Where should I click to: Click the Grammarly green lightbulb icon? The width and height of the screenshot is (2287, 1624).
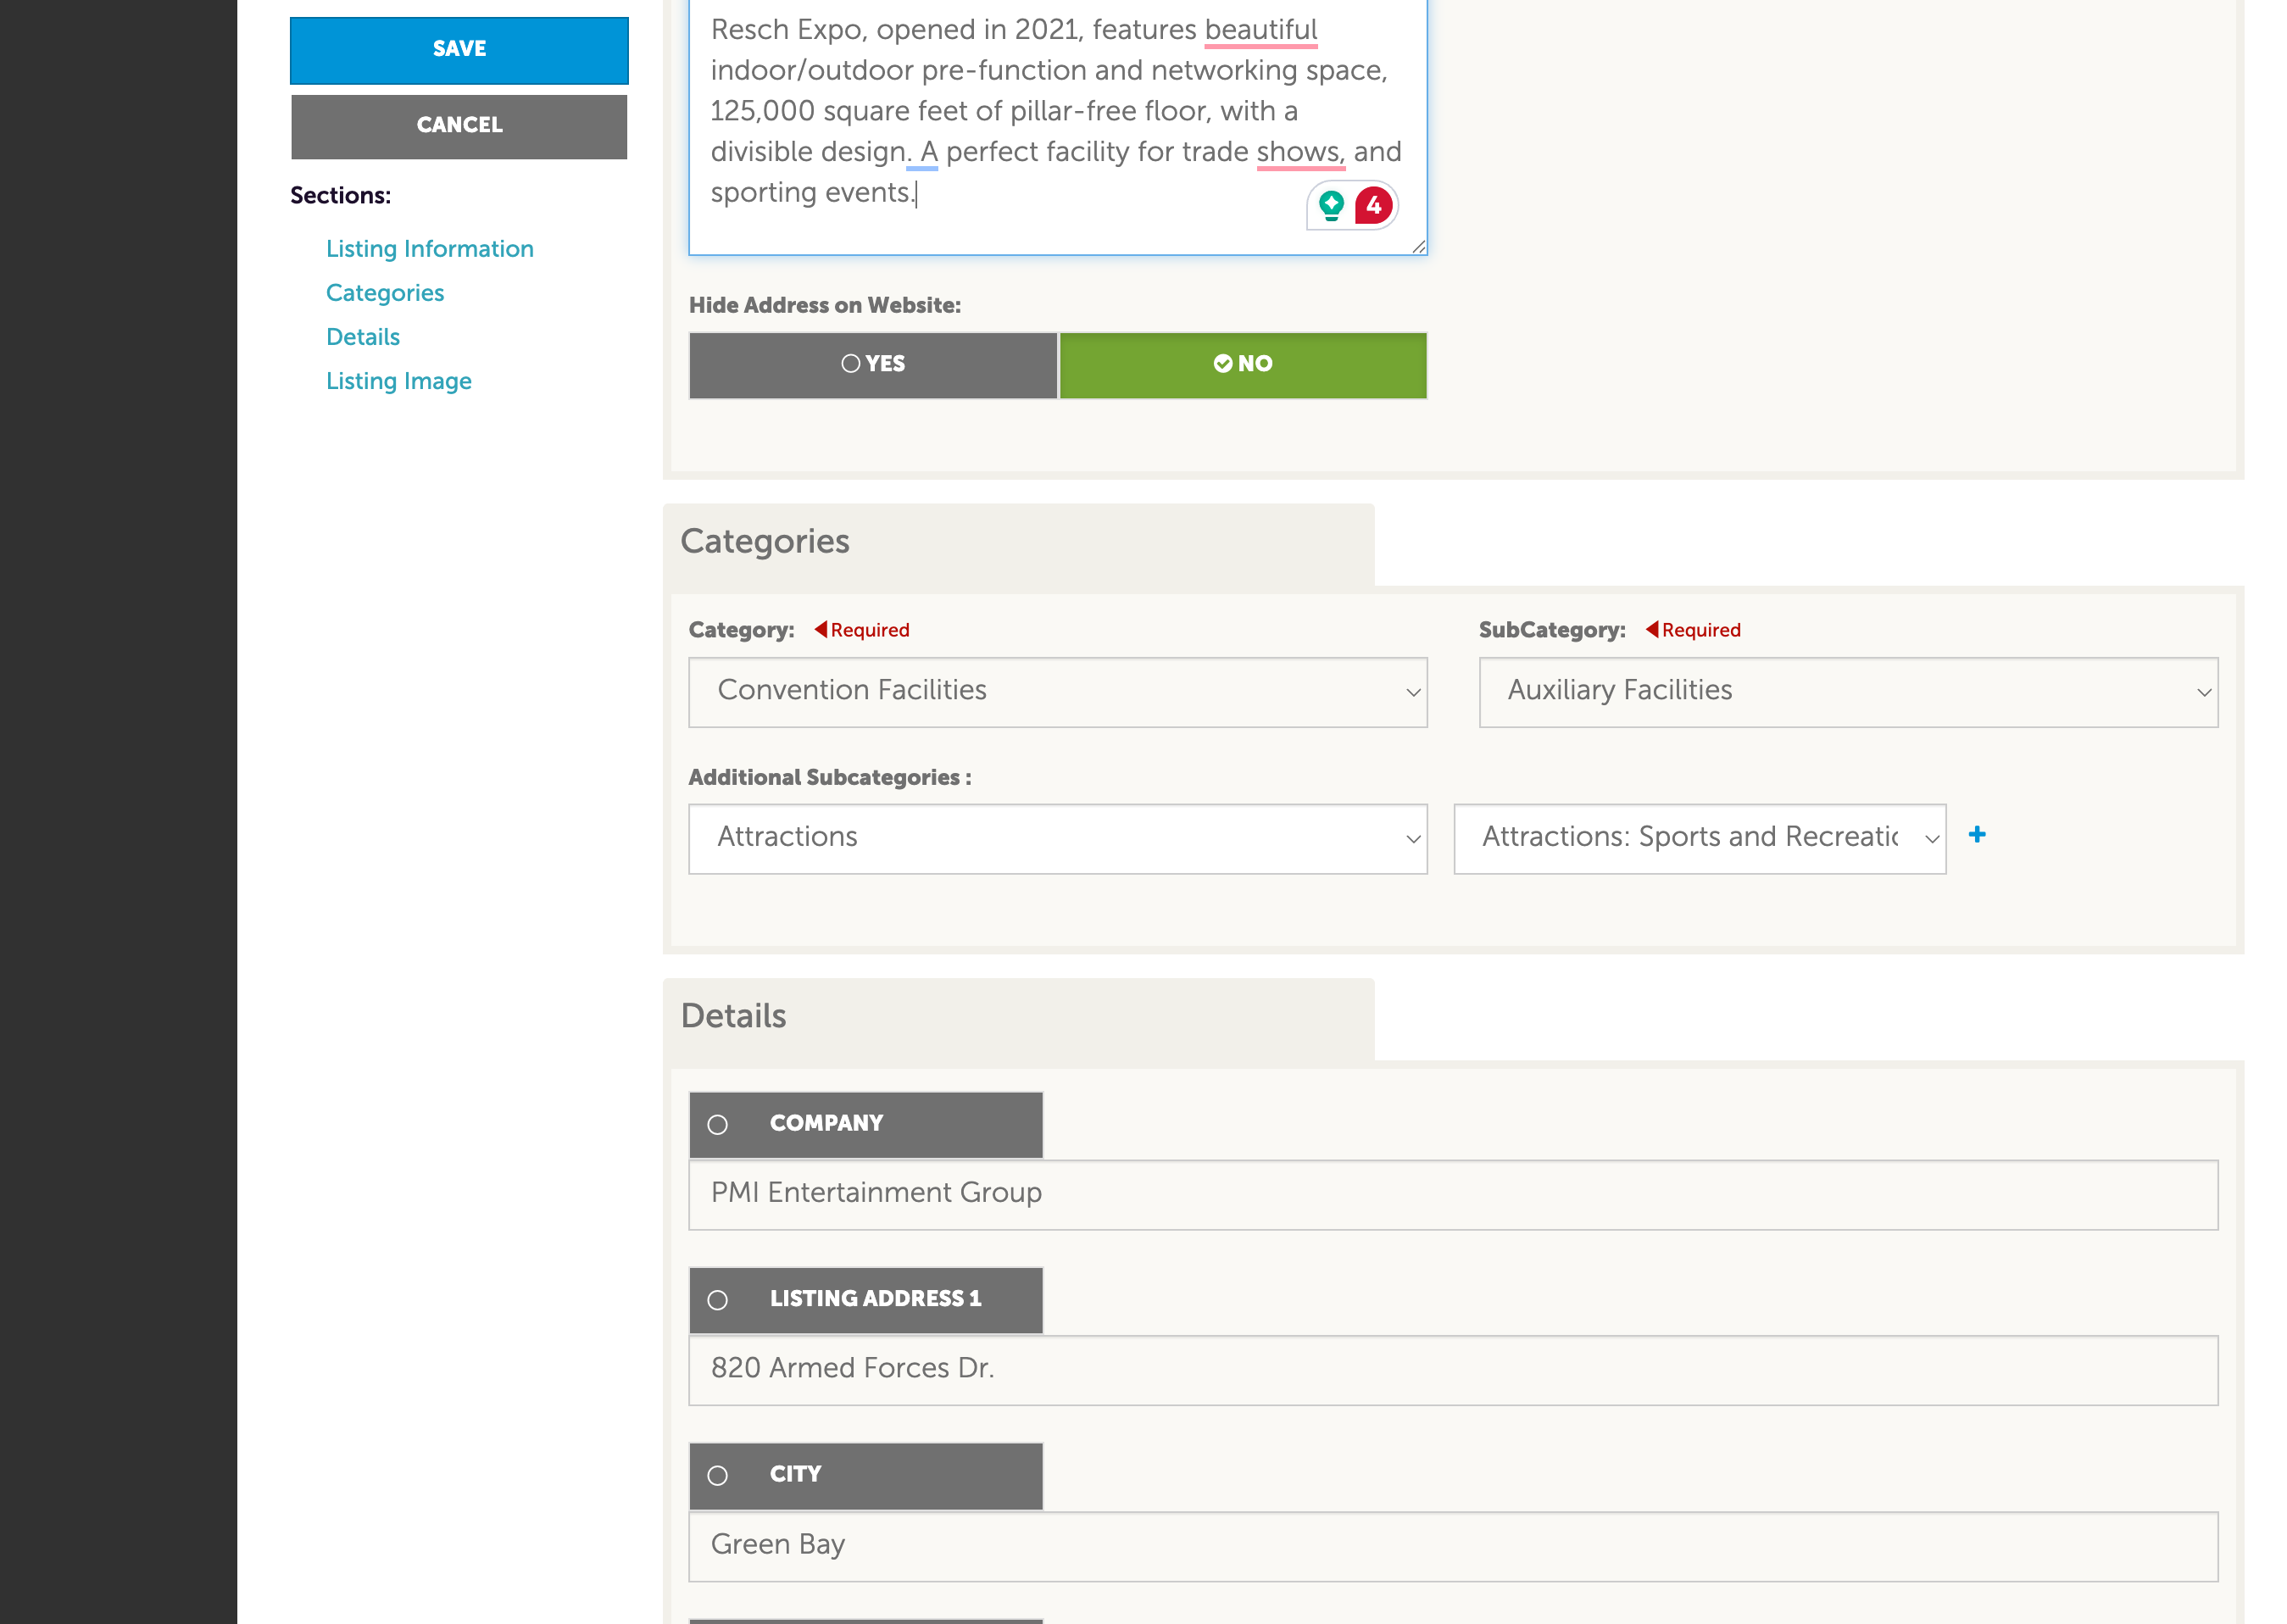point(1330,205)
